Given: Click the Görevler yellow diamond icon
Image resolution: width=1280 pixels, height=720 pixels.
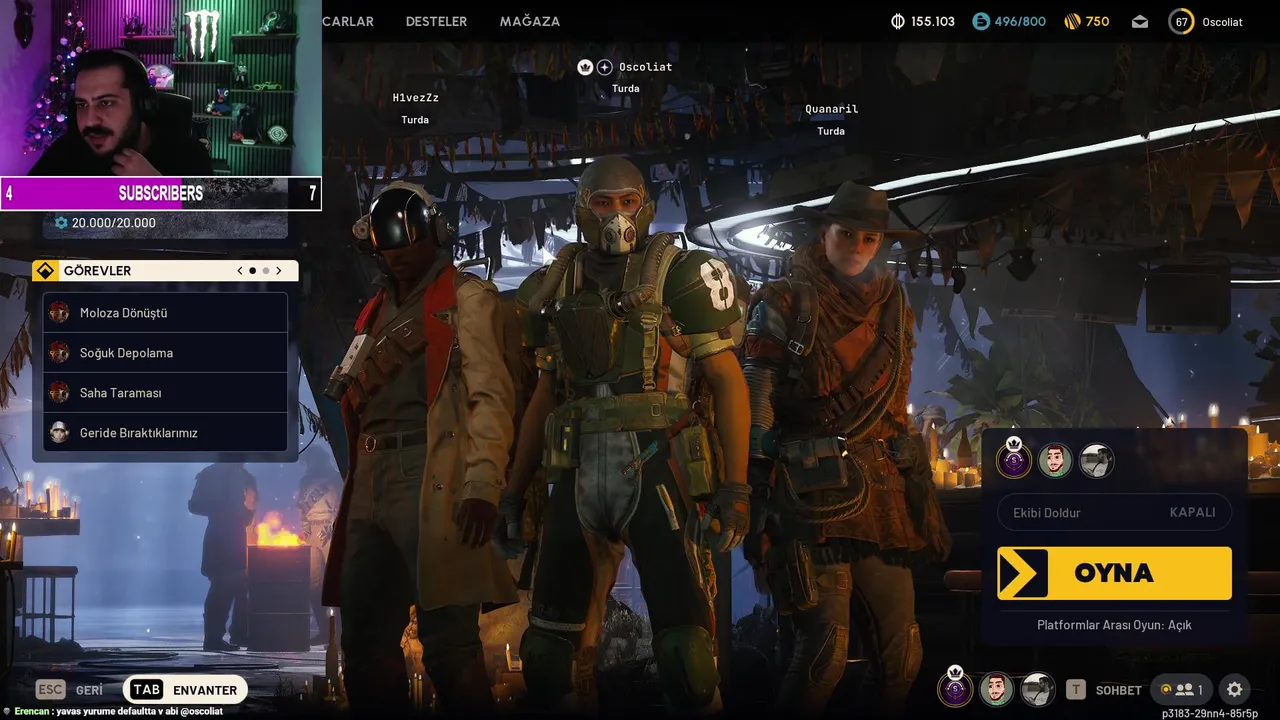Looking at the screenshot, I should coord(45,271).
